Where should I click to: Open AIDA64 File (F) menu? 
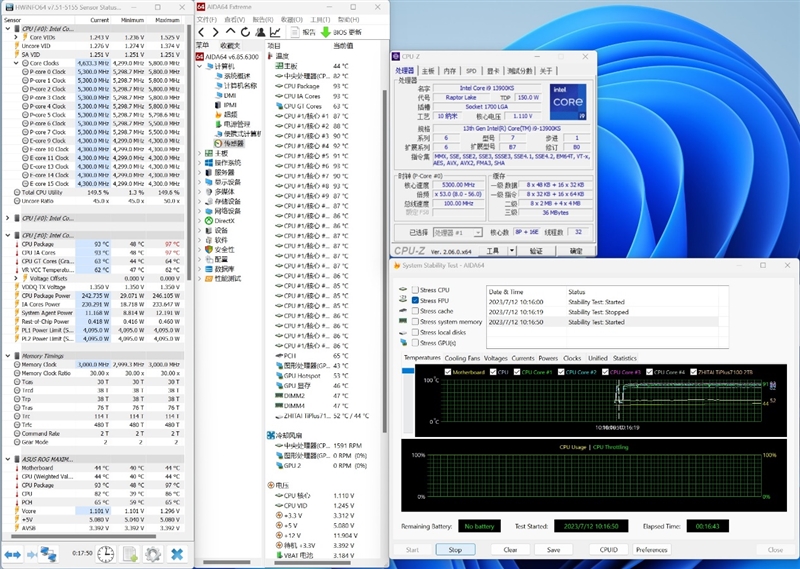[x=207, y=19]
